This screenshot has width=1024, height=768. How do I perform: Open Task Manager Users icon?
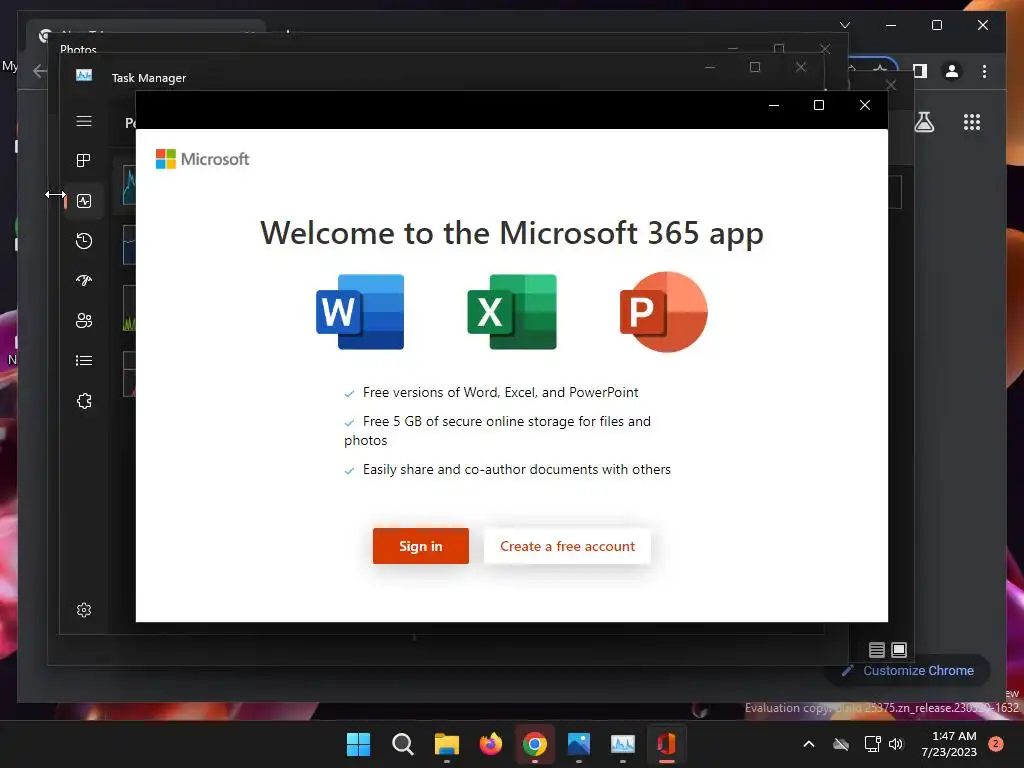click(x=84, y=321)
